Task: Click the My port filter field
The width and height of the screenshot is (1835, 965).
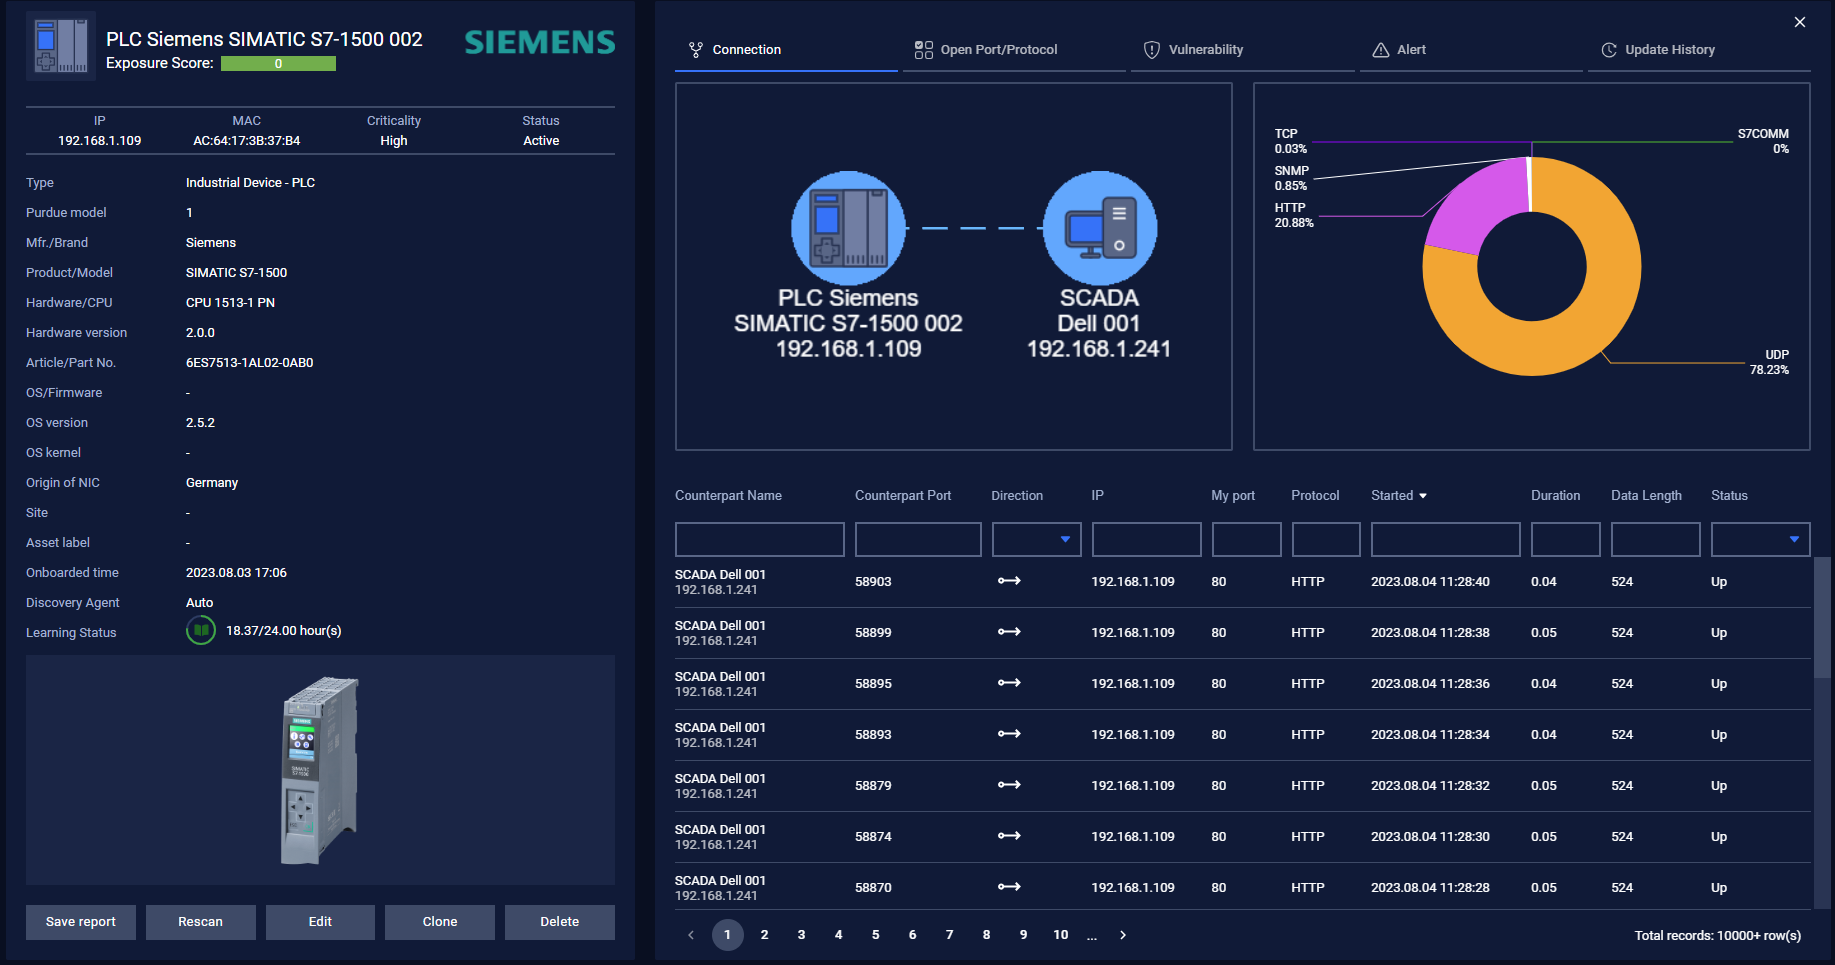Action: 1246,539
